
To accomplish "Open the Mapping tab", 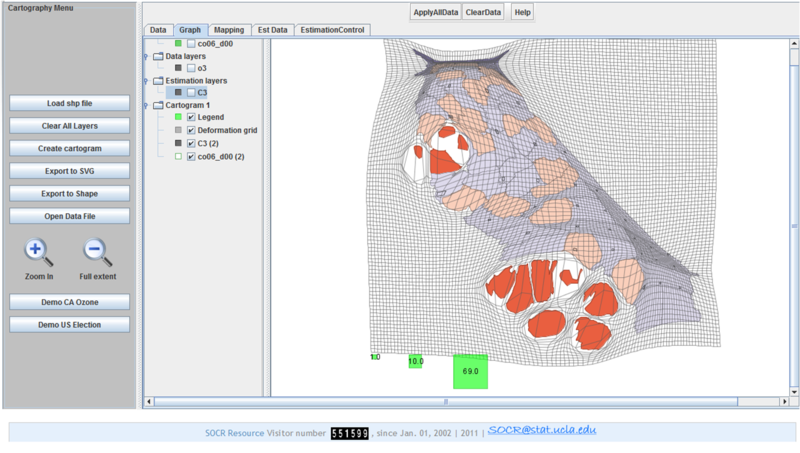I will 229,30.
